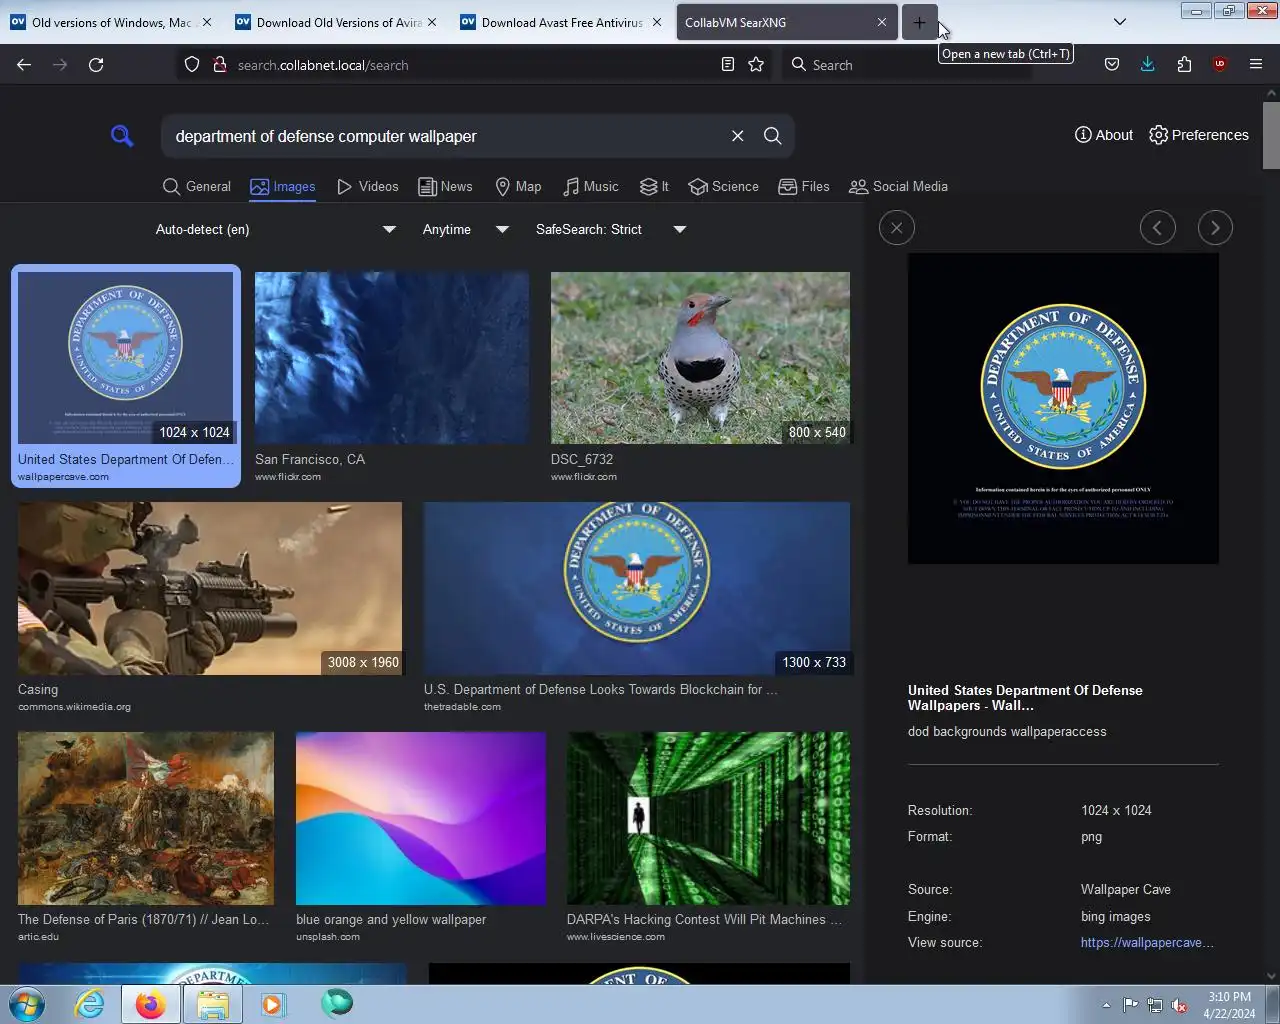The image size is (1280, 1024).
Task: Open the Music category
Action: tap(590, 186)
